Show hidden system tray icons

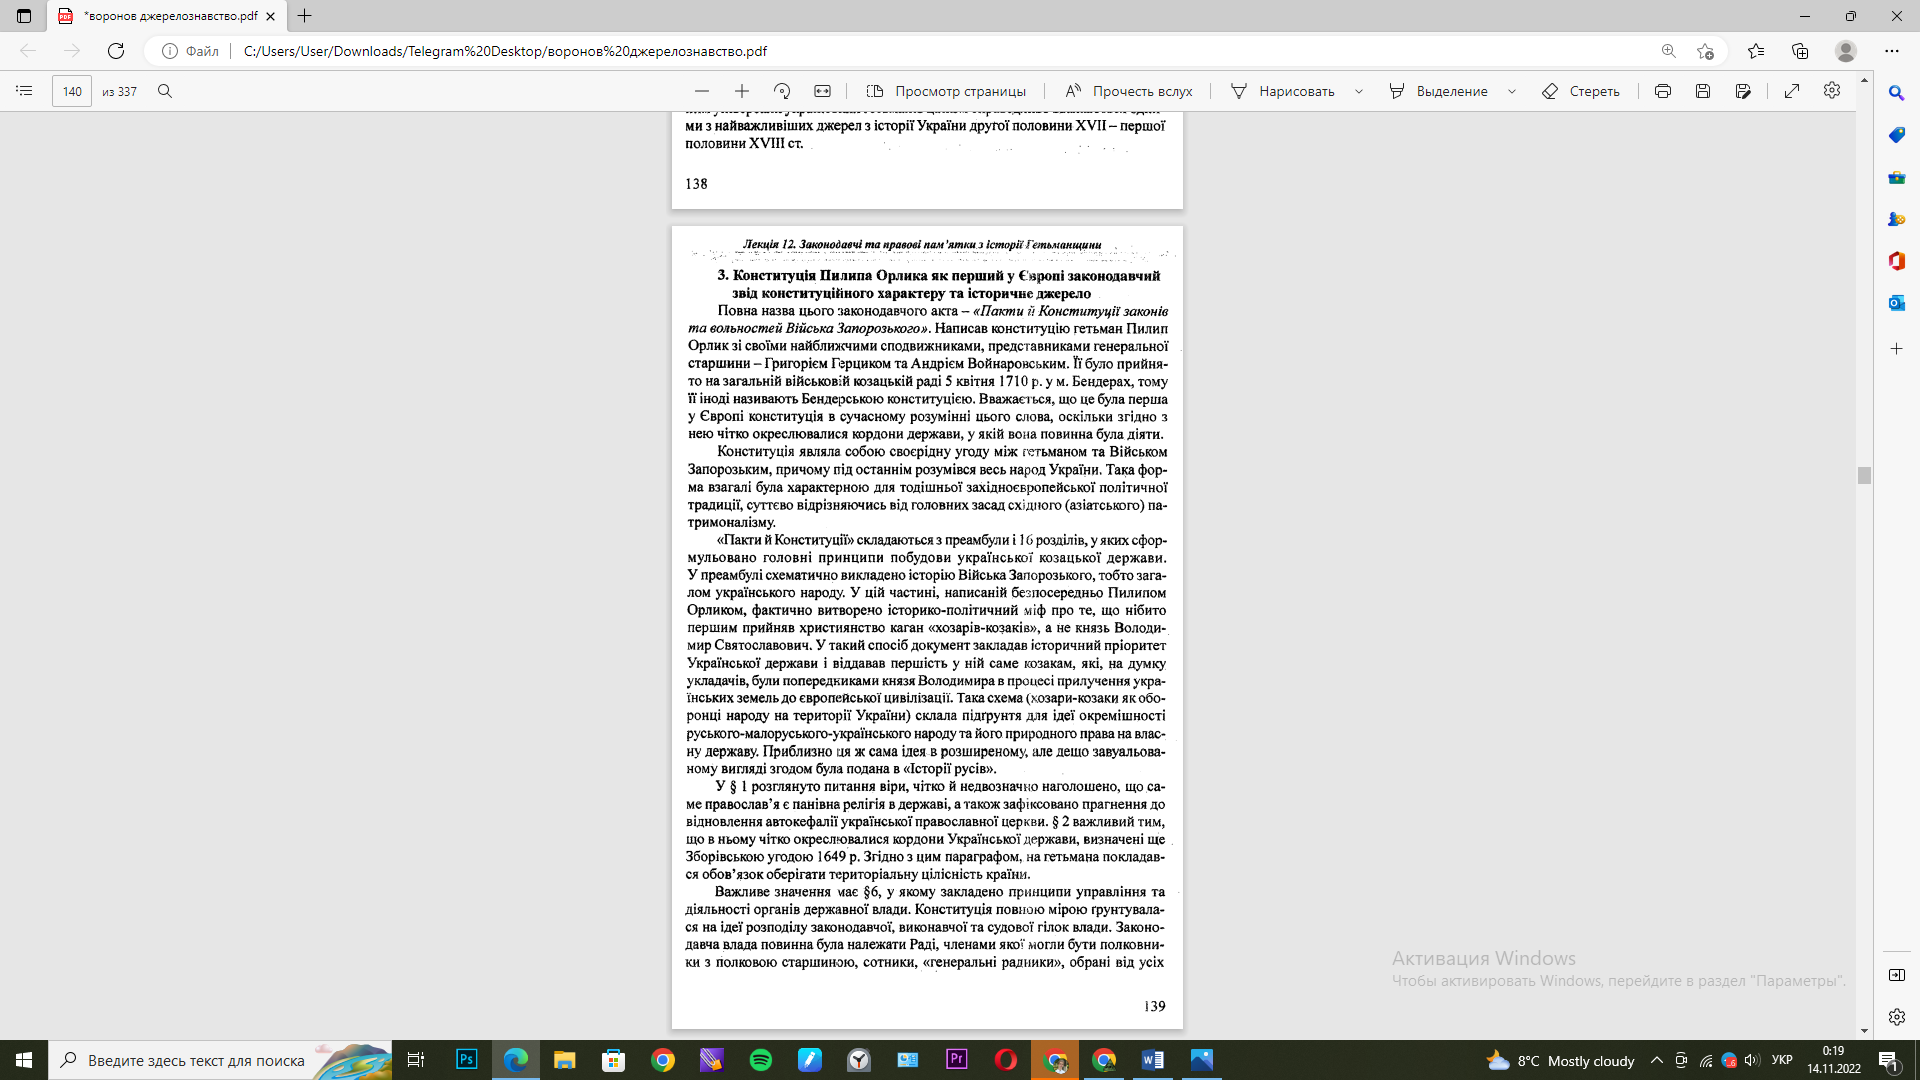click(1657, 1060)
